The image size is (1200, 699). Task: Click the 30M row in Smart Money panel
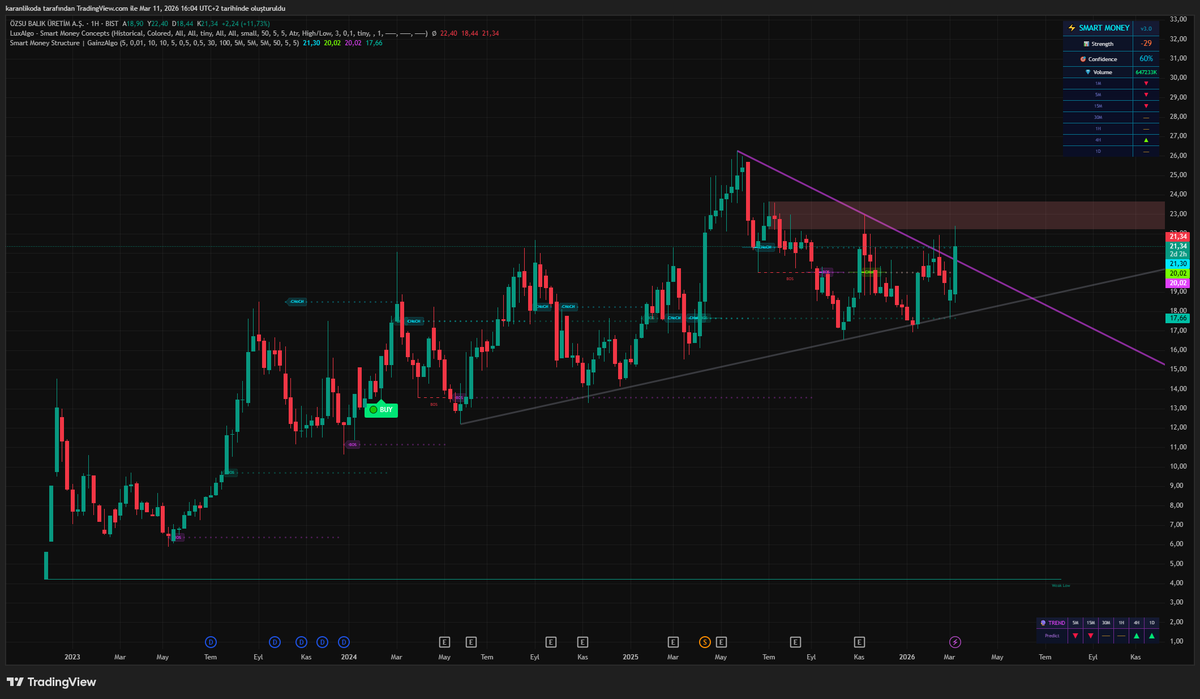pyautogui.click(x=1111, y=117)
